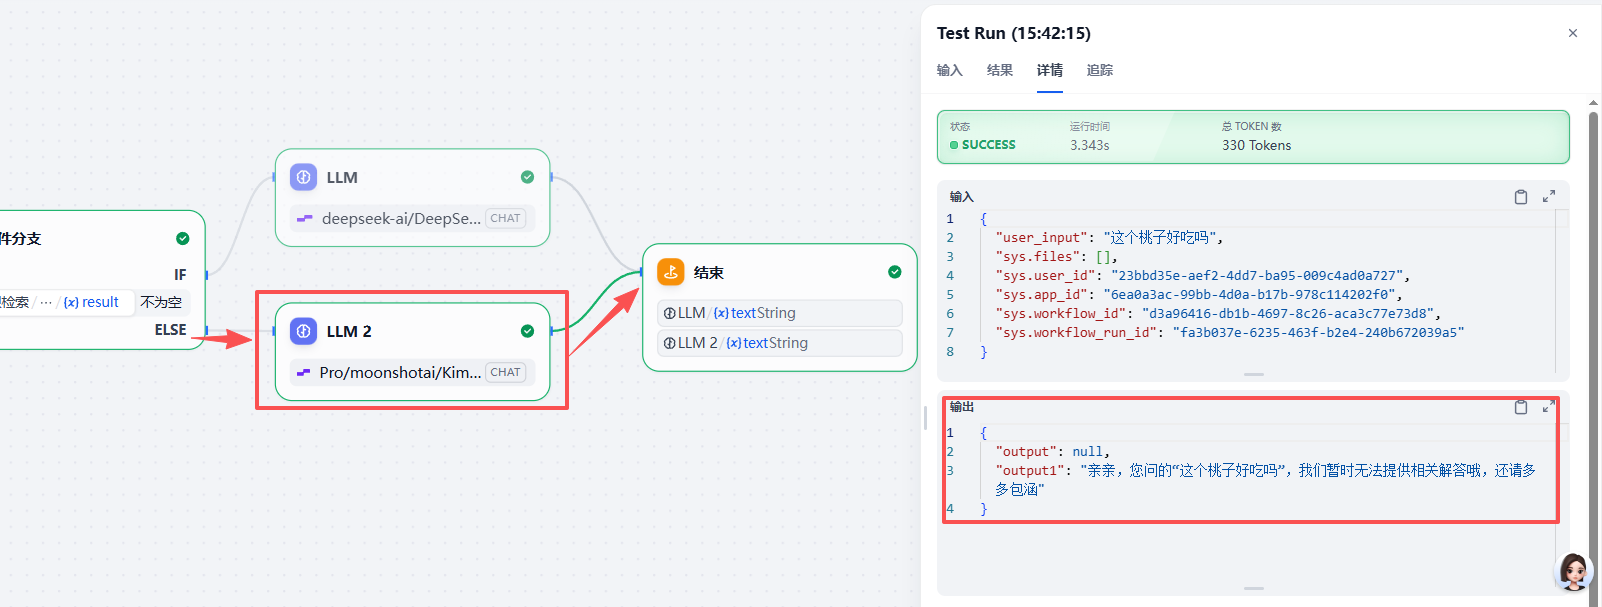Click the deepseek-ai model label in LLM node
The image size is (1602, 607).
[401, 218]
